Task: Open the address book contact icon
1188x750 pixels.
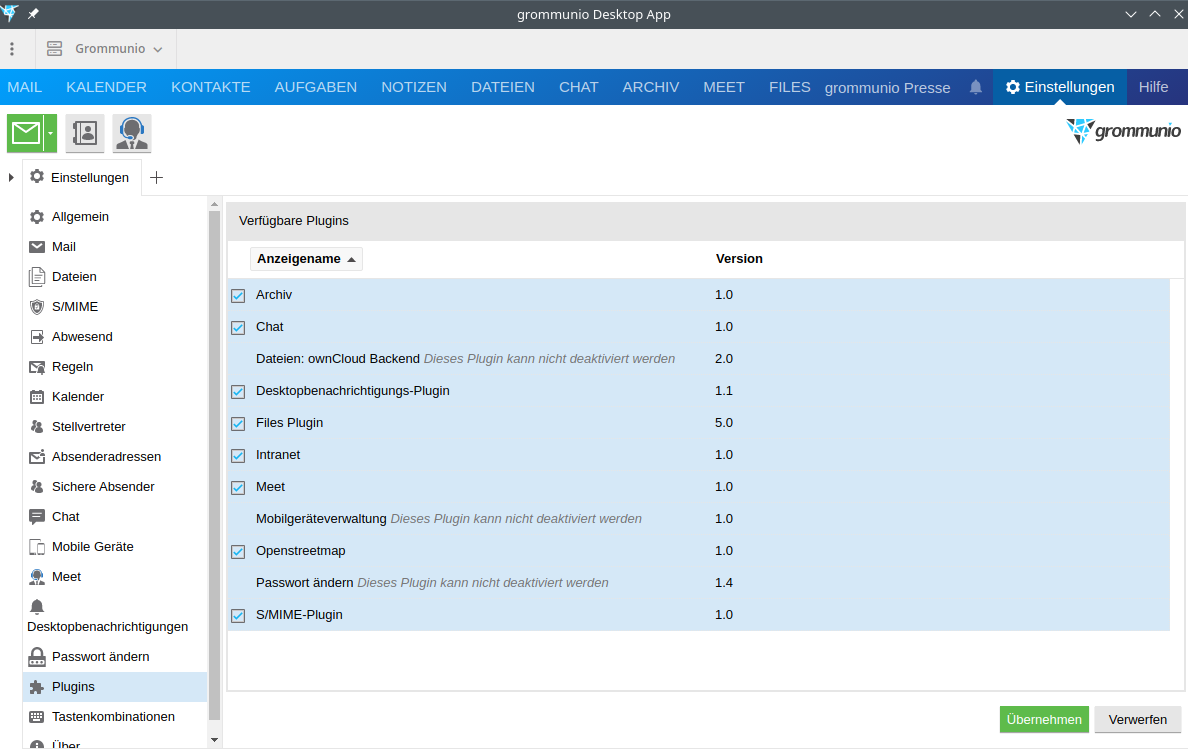Action: 85,133
